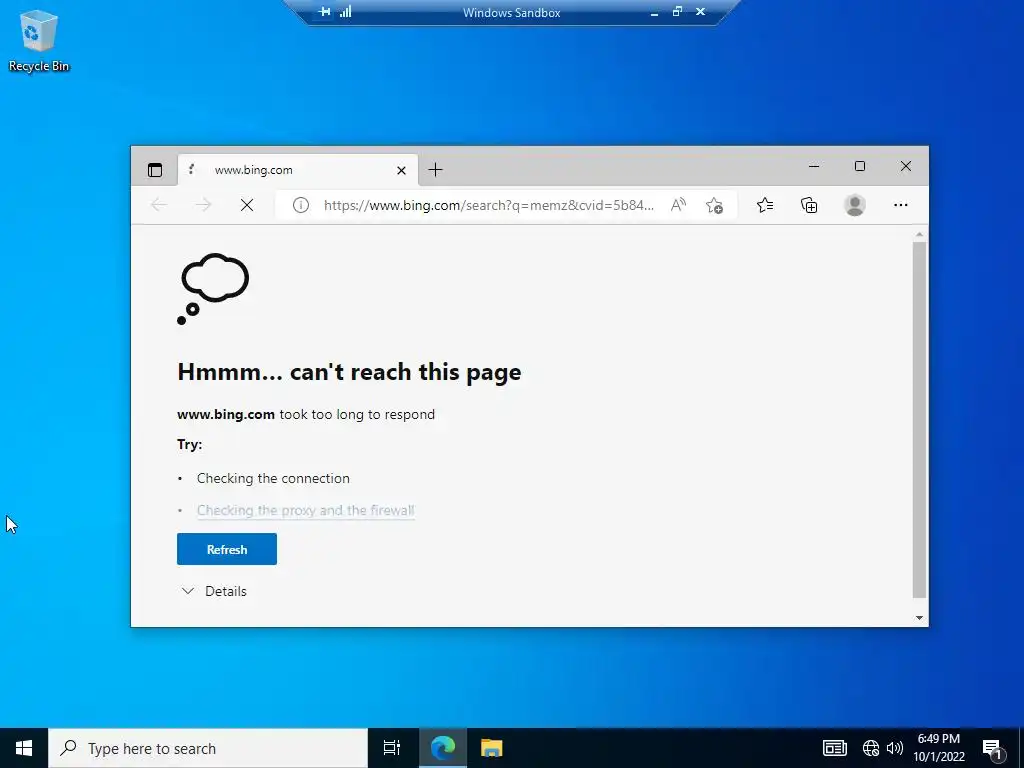Open the profile avatar menu
Image resolution: width=1024 pixels, height=768 pixels.
pyautogui.click(x=855, y=206)
